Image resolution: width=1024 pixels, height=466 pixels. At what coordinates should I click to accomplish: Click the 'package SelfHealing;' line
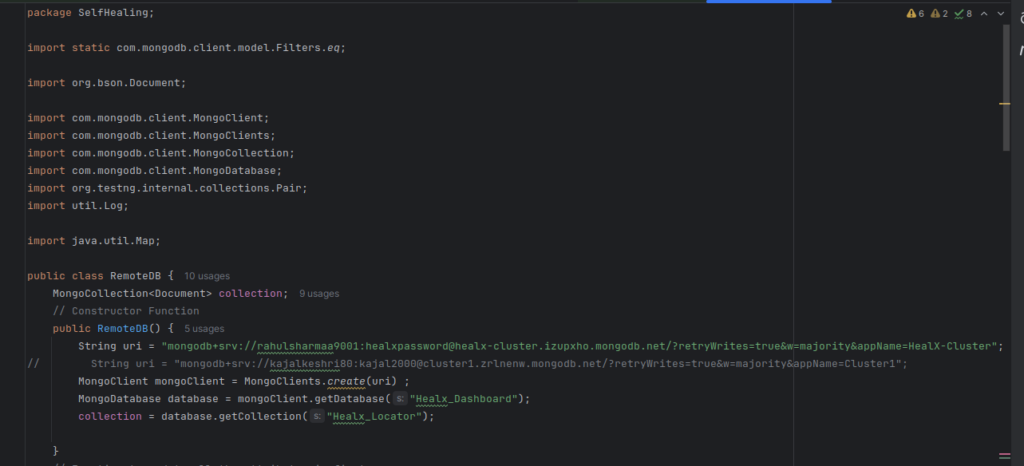point(91,12)
